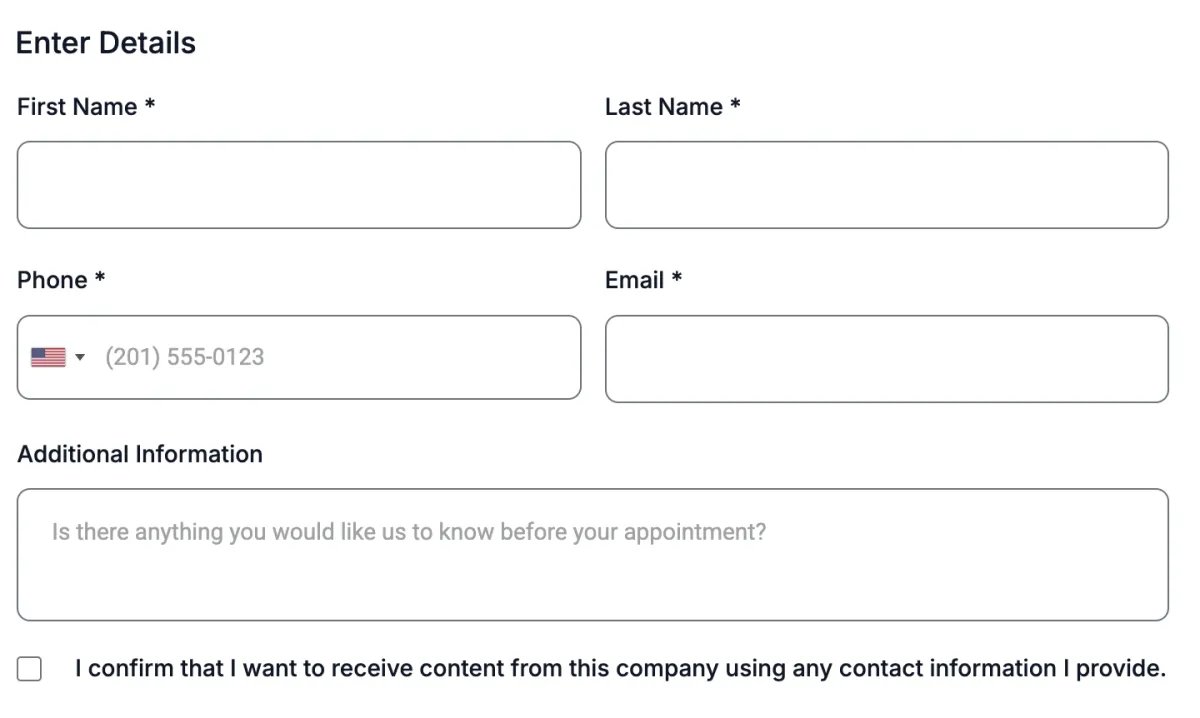
Task: Click the (201) 555-0123 placeholder text
Action: [185, 357]
